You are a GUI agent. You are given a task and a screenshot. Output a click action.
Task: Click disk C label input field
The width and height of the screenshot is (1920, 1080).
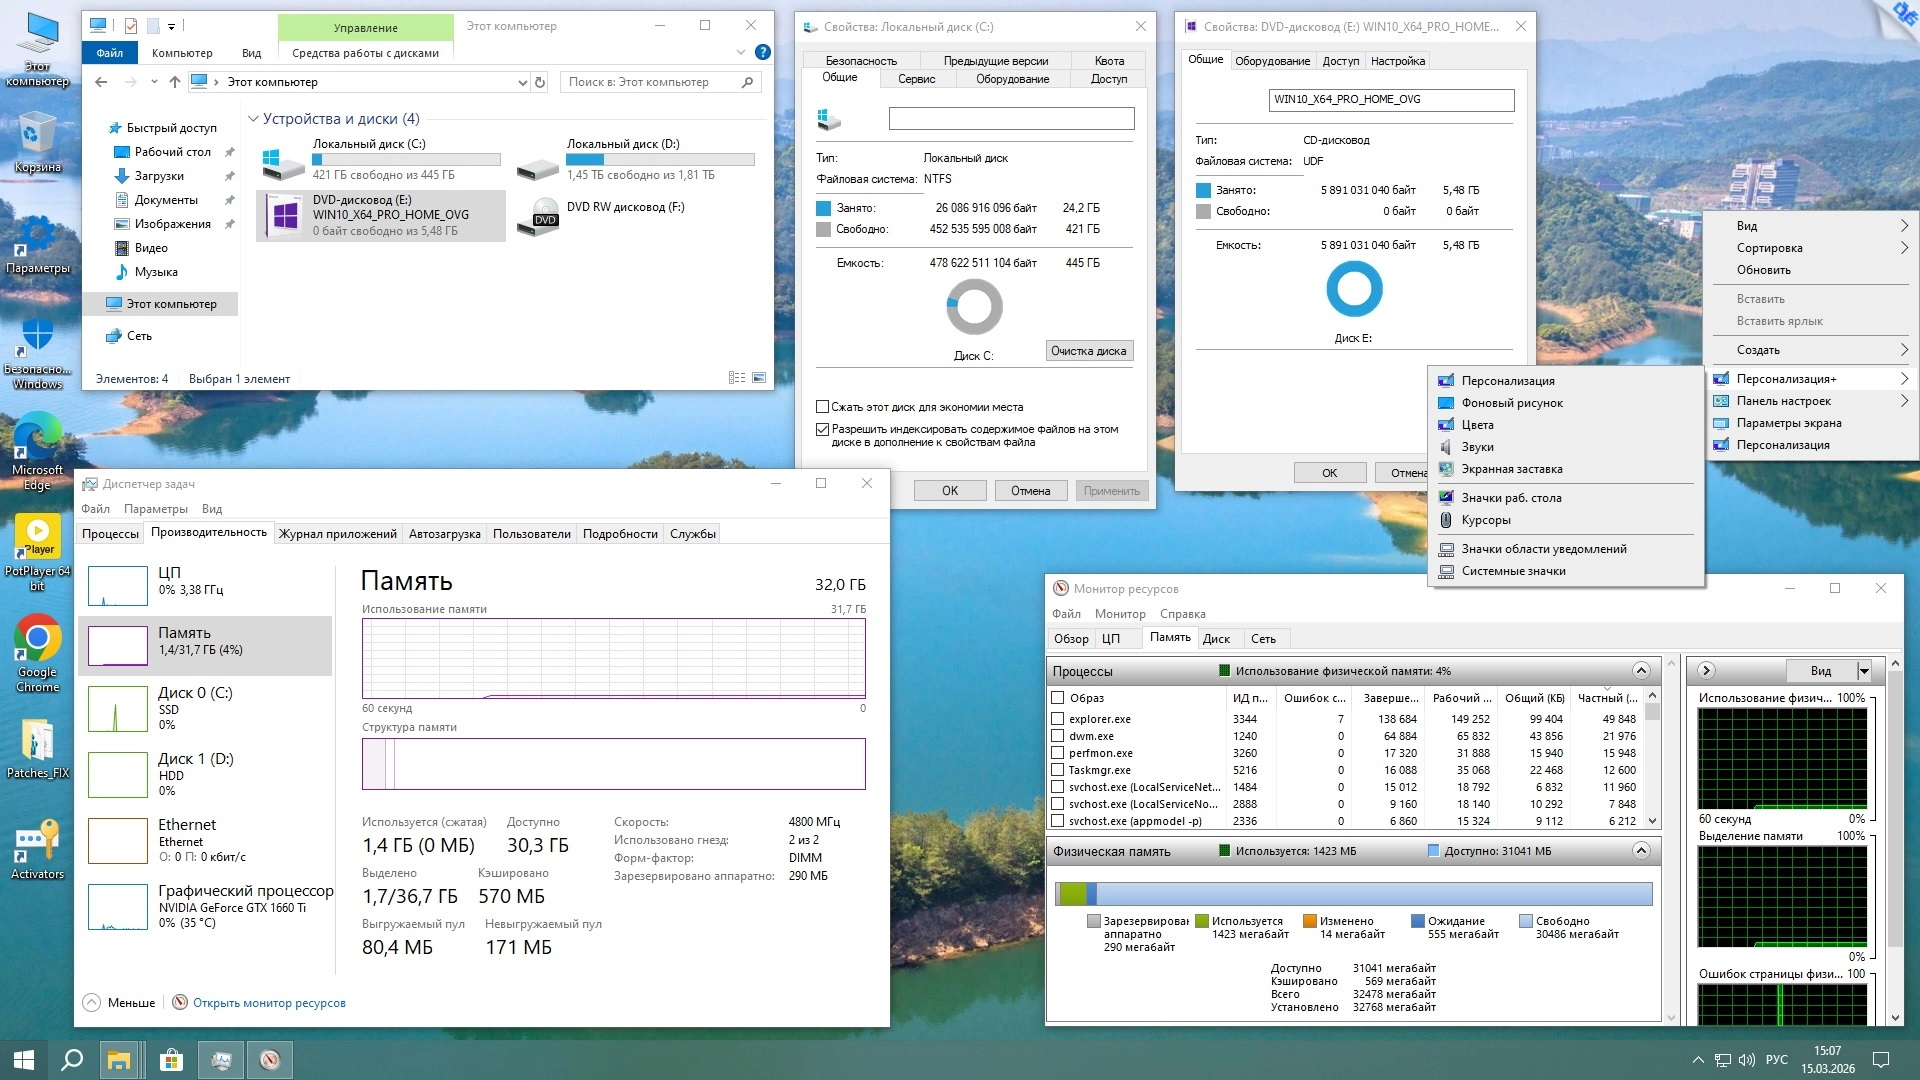click(x=1011, y=119)
